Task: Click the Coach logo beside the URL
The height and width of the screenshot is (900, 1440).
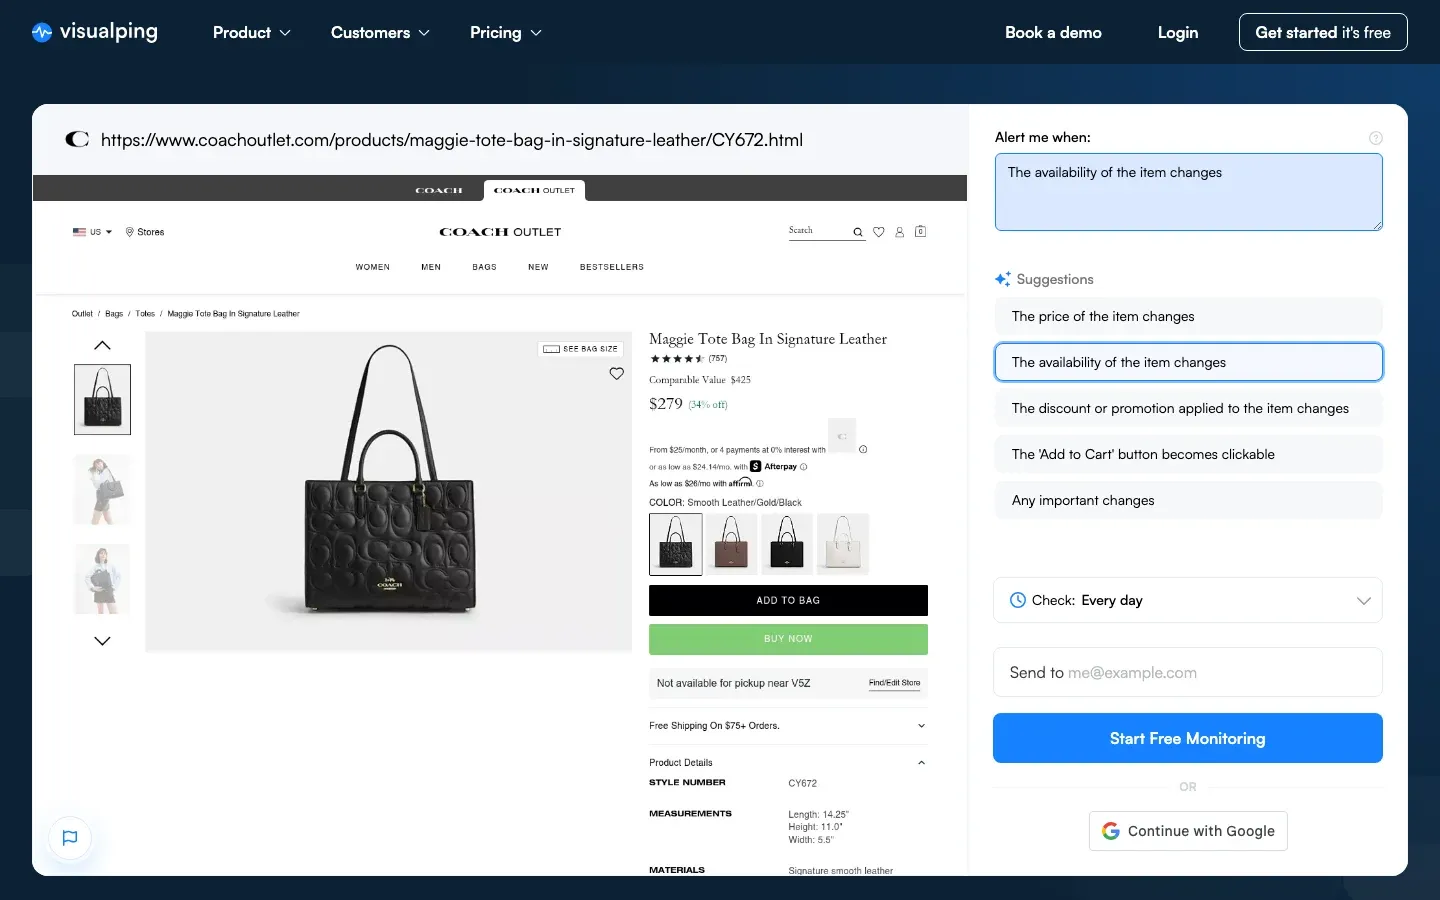Action: [77, 139]
